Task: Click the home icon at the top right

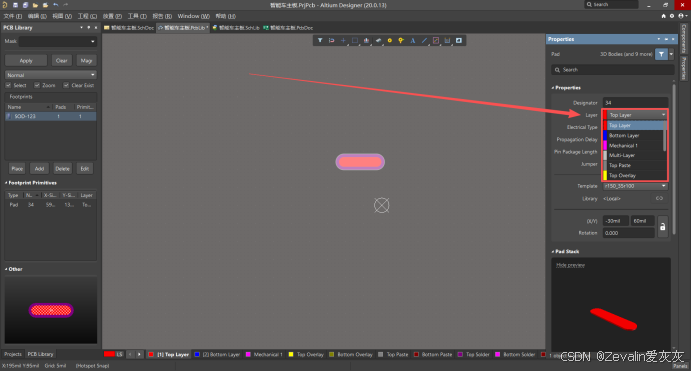Action: pos(663,16)
